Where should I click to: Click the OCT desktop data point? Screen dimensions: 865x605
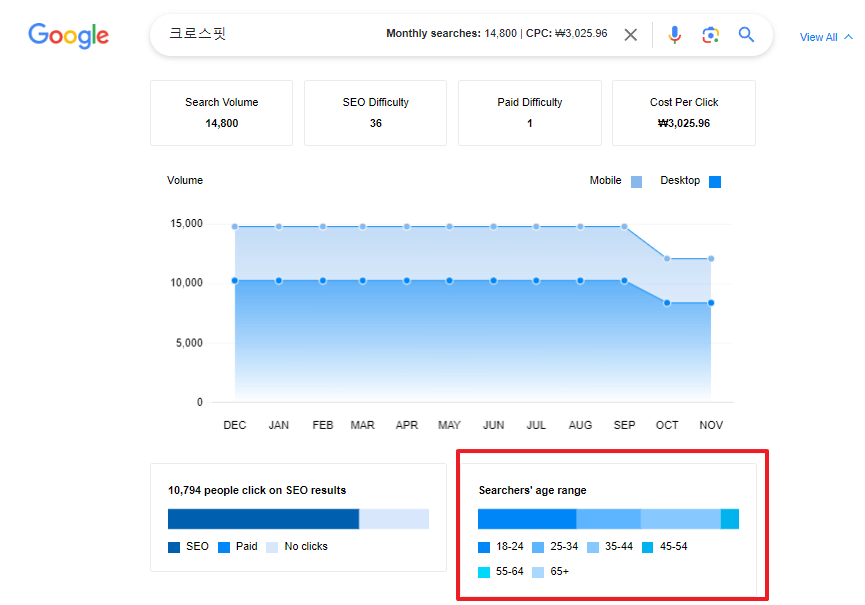pyautogui.click(x=667, y=303)
